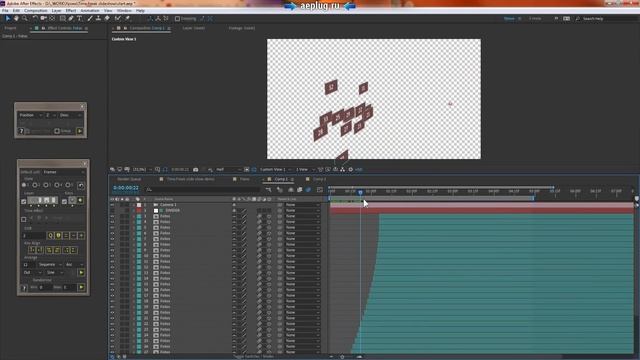Open the Composition Mini-Flowchart icon in timeline
This screenshot has height=360, width=640.
[268, 190]
